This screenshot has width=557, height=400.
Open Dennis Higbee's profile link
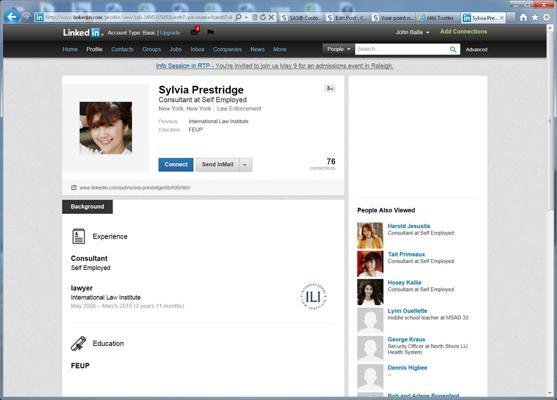tap(407, 368)
